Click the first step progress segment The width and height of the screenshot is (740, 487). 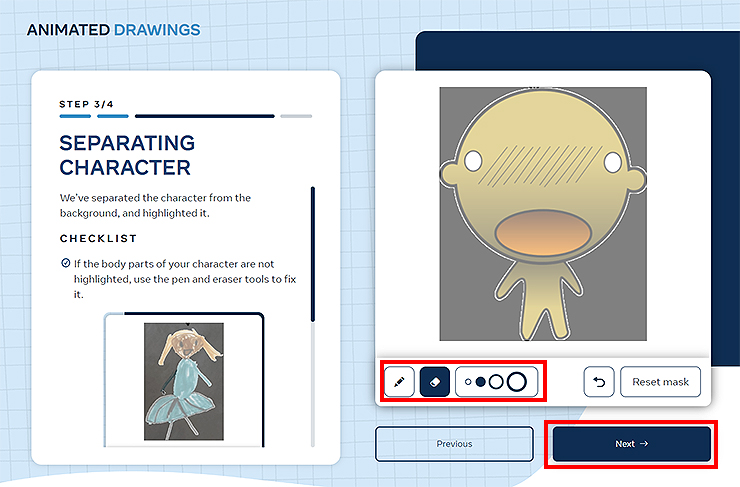tap(75, 116)
